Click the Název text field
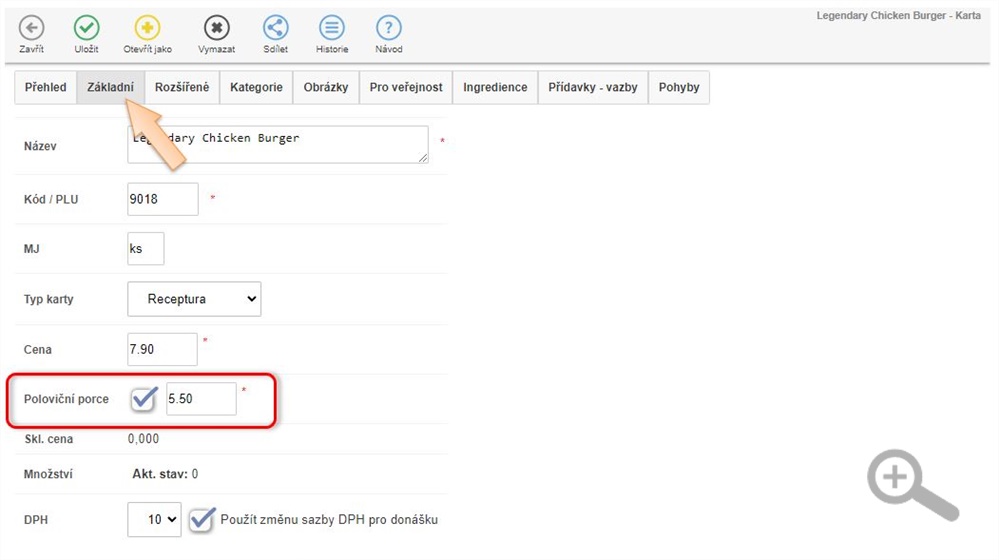999x560 pixels. [278, 145]
